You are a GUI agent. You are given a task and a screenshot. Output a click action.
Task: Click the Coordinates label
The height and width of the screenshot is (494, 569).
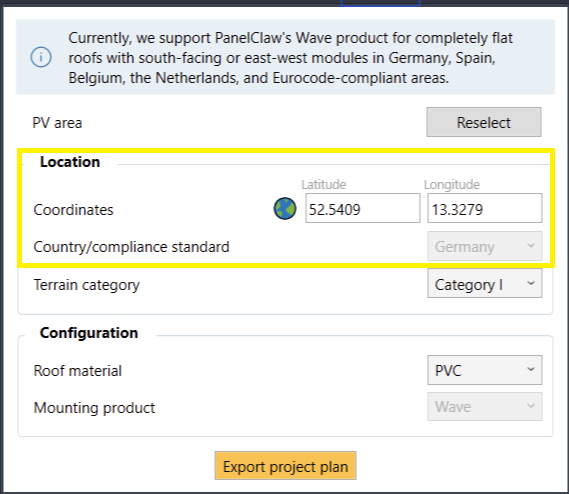[73, 210]
